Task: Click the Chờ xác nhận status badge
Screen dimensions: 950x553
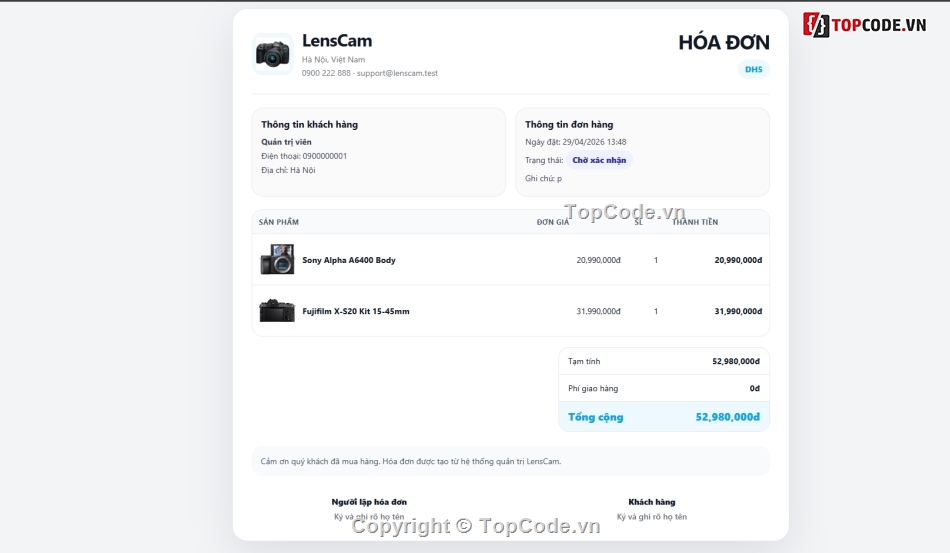Action: click(599, 160)
